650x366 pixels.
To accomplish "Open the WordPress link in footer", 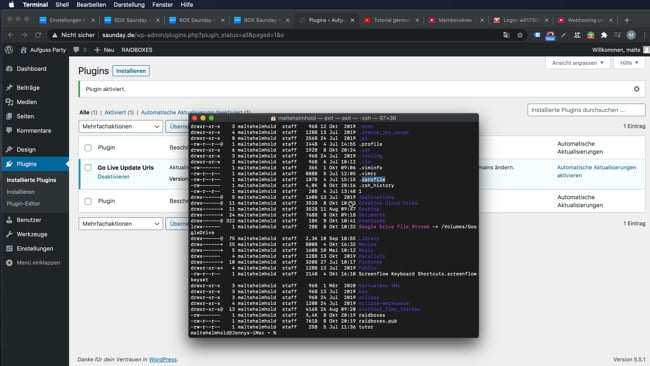I will click(162, 359).
